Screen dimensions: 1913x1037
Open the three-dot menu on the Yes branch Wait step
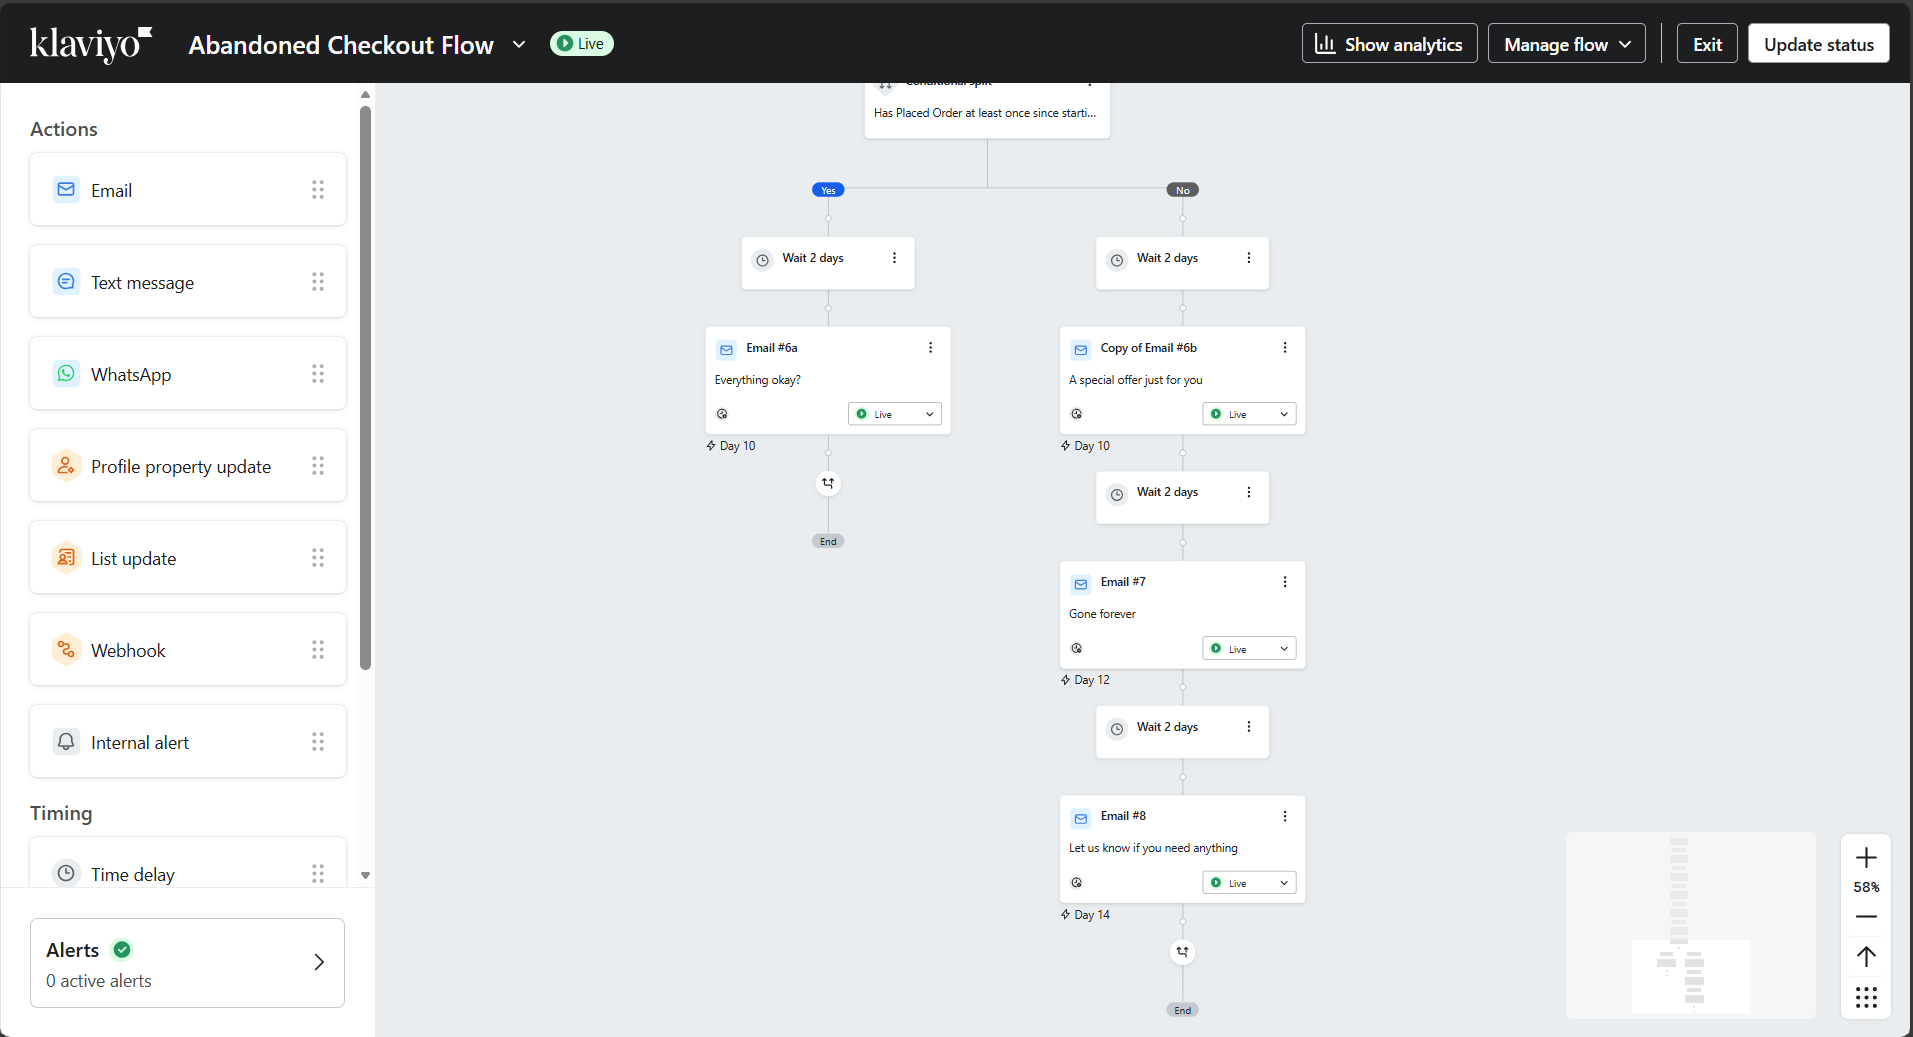point(894,257)
